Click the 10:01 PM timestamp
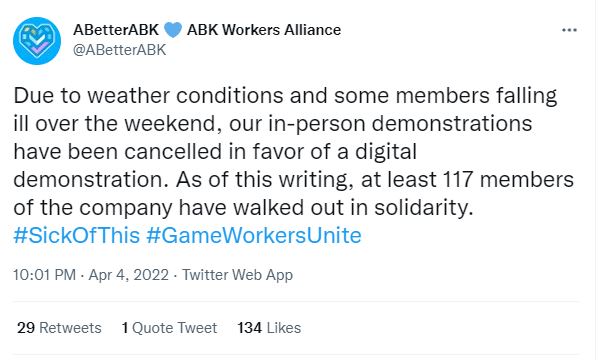The image size is (604, 360). pyautogui.click(x=44, y=275)
